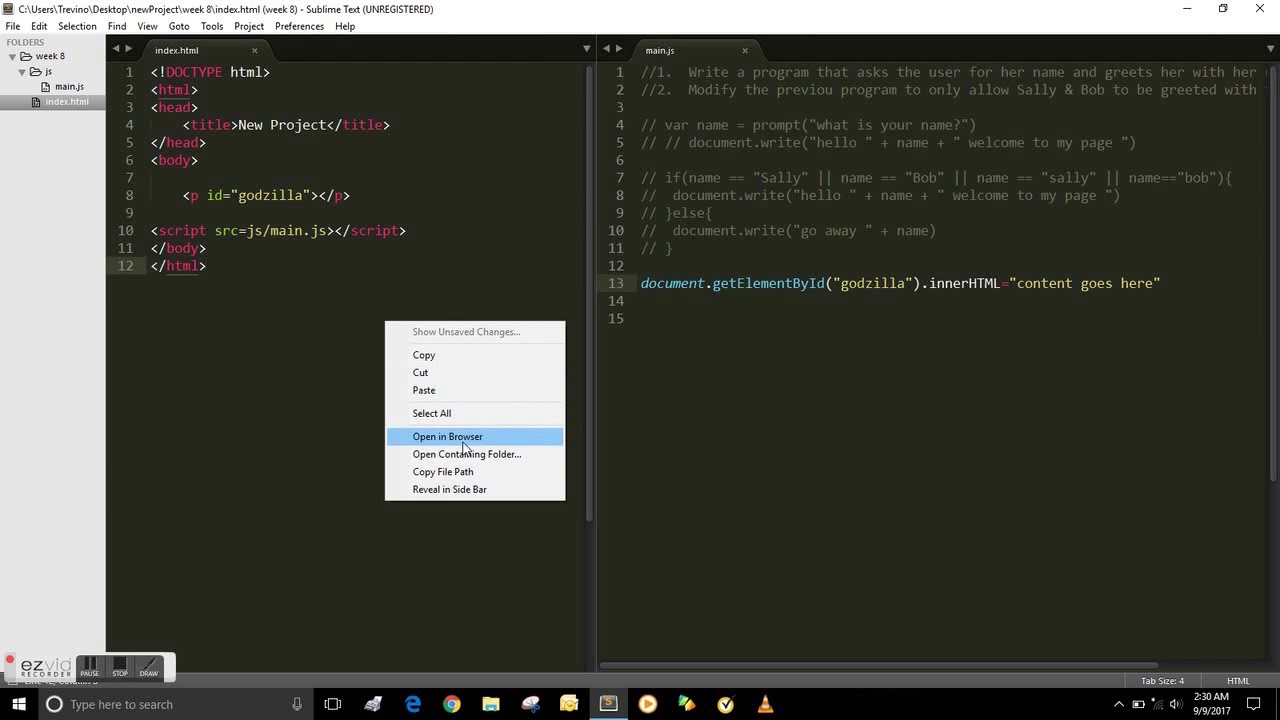Open the Tools menu
This screenshot has height=720, width=1280.
[212, 26]
